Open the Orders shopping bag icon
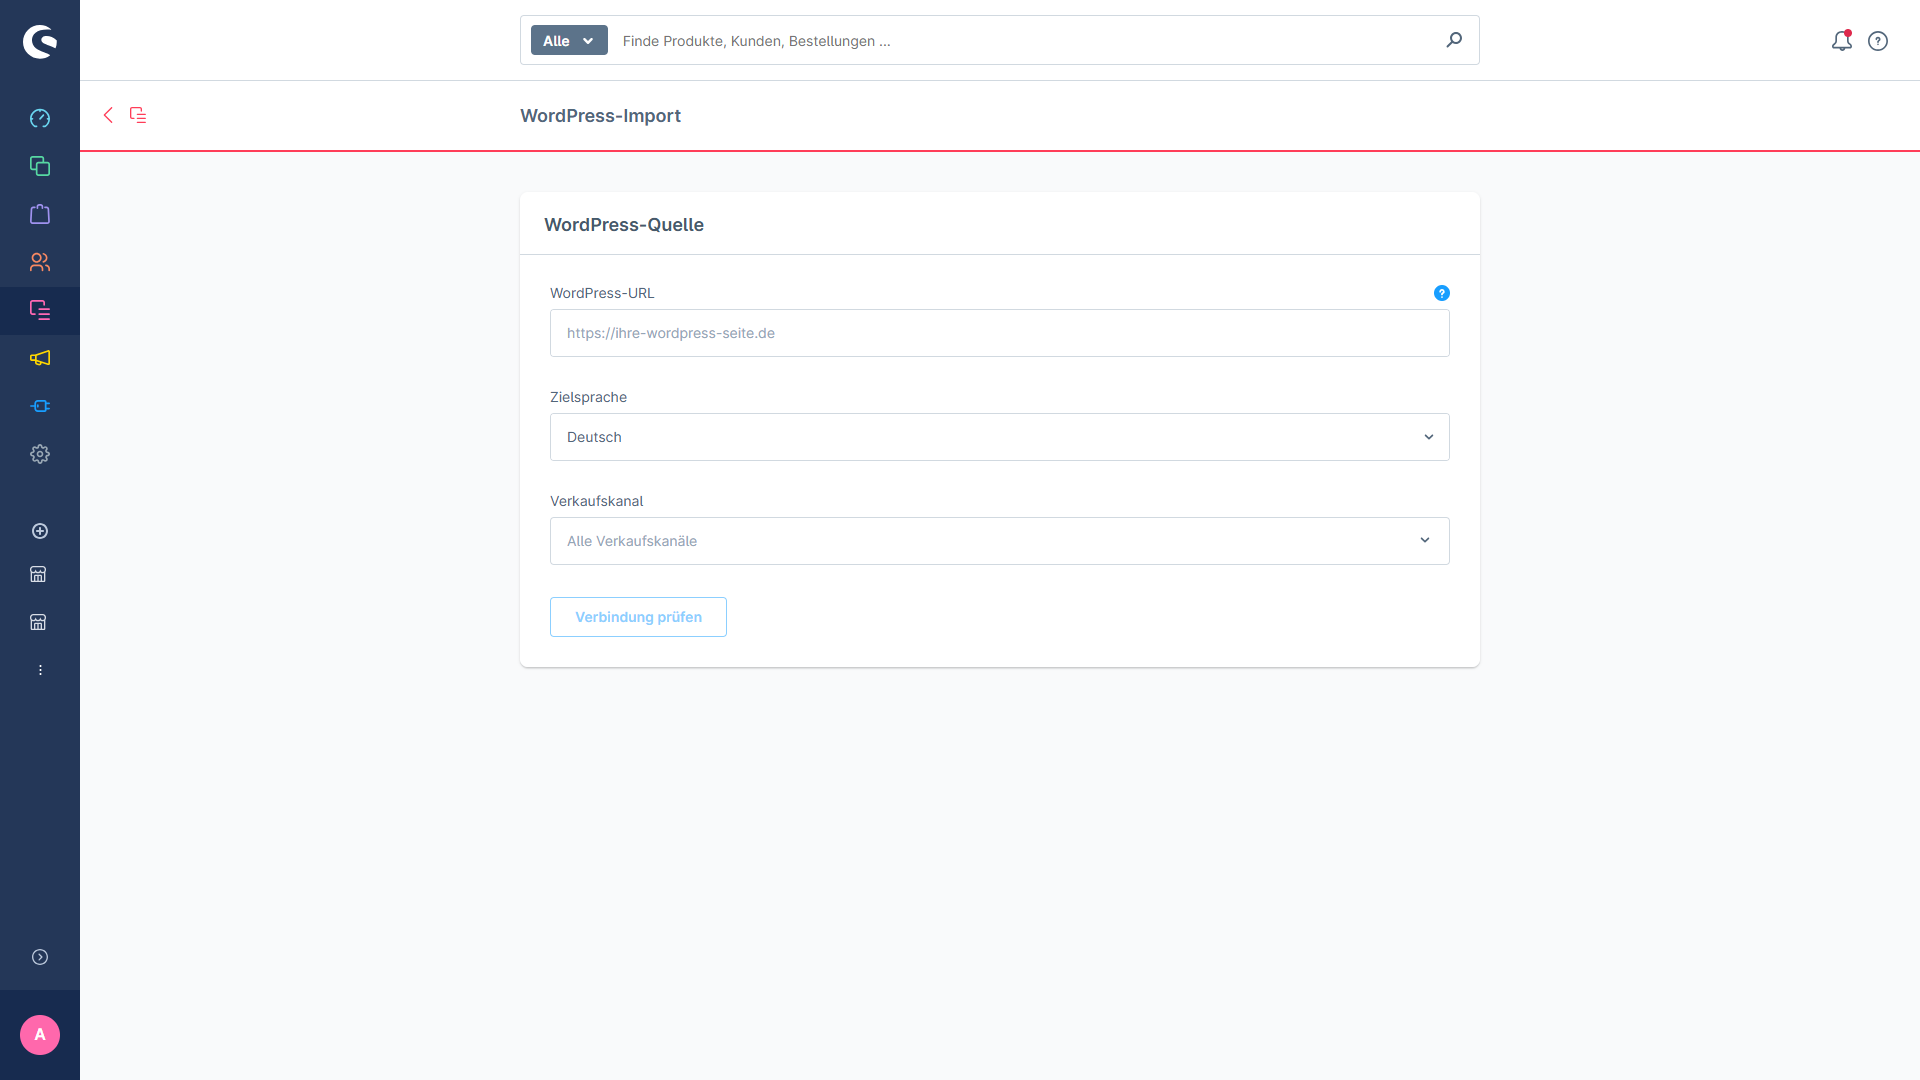 click(x=40, y=214)
